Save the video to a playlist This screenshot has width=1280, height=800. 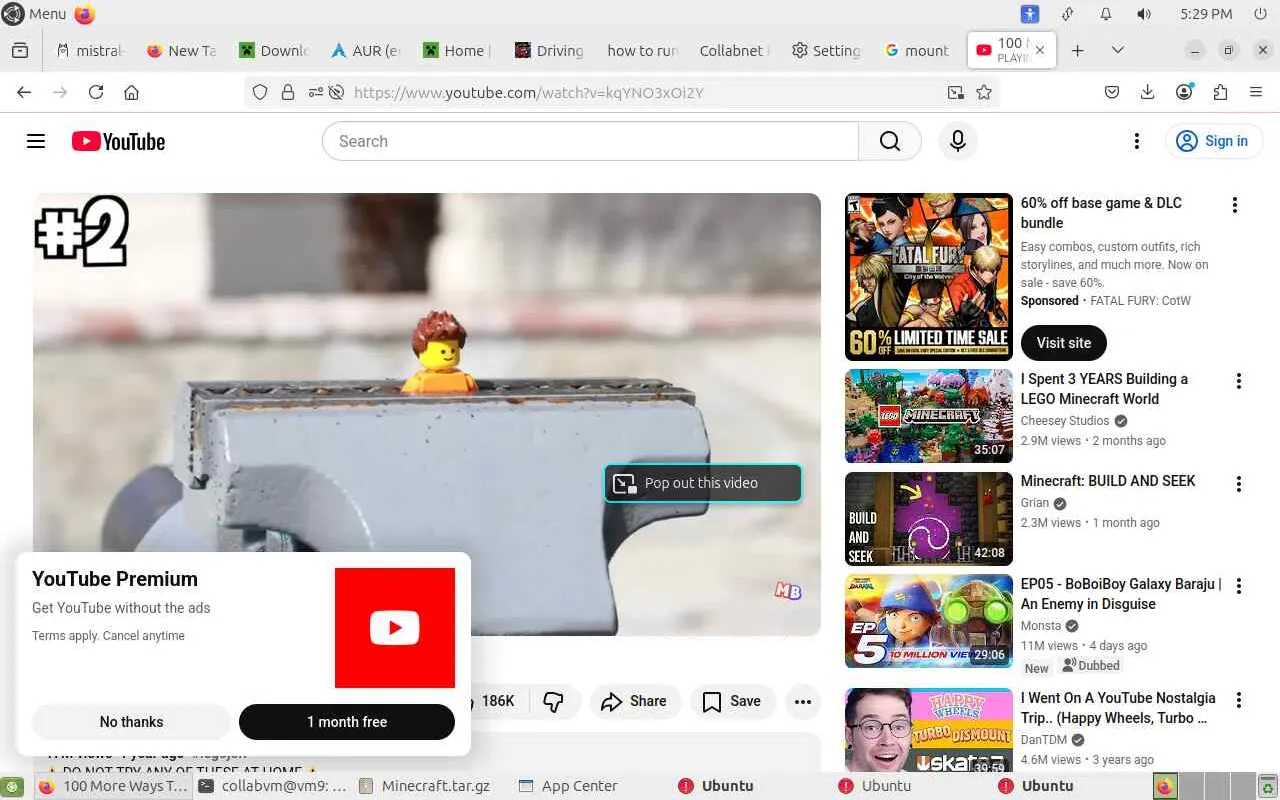click(731, 701)
